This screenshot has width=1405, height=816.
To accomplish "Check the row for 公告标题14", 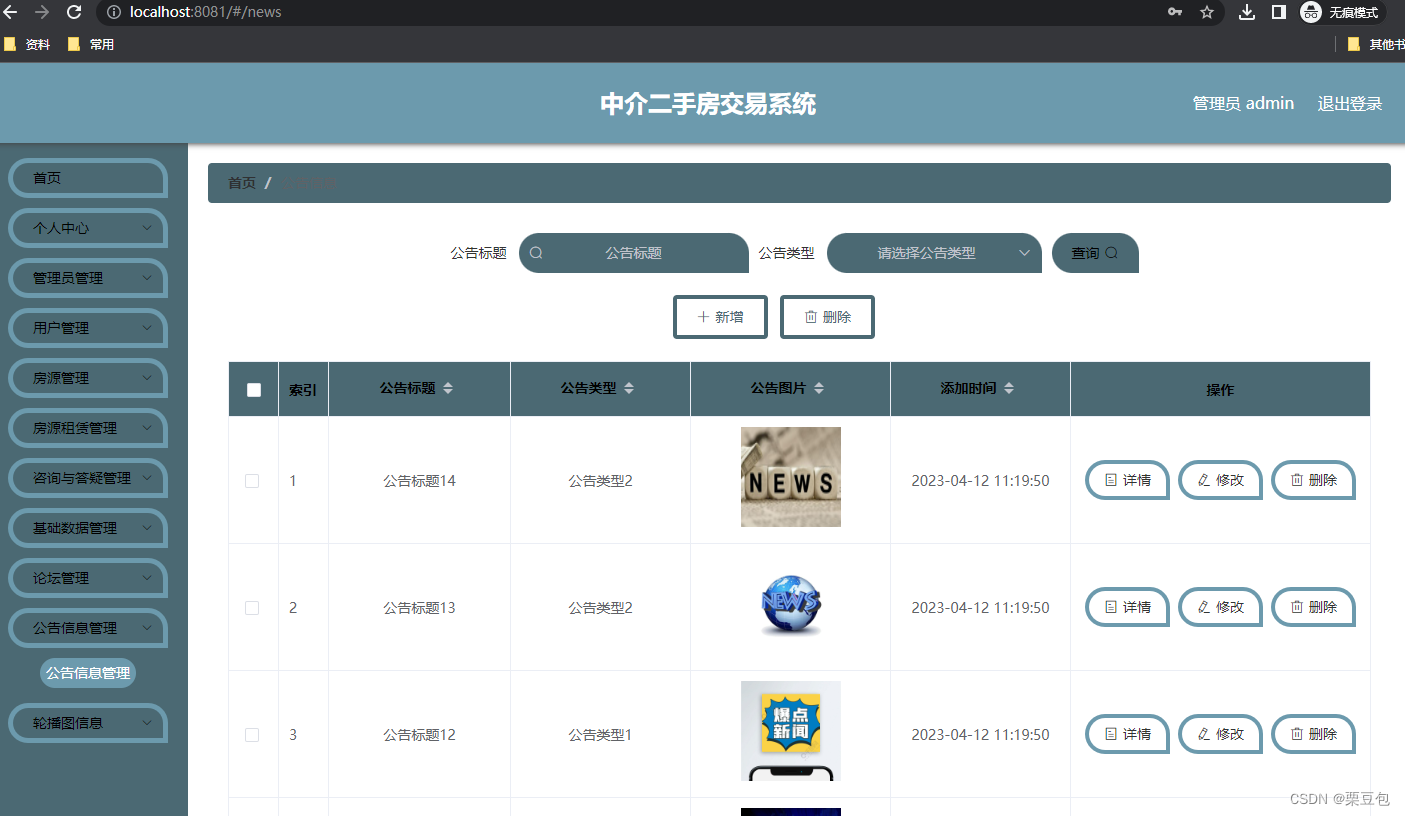I will coord(252,481).
